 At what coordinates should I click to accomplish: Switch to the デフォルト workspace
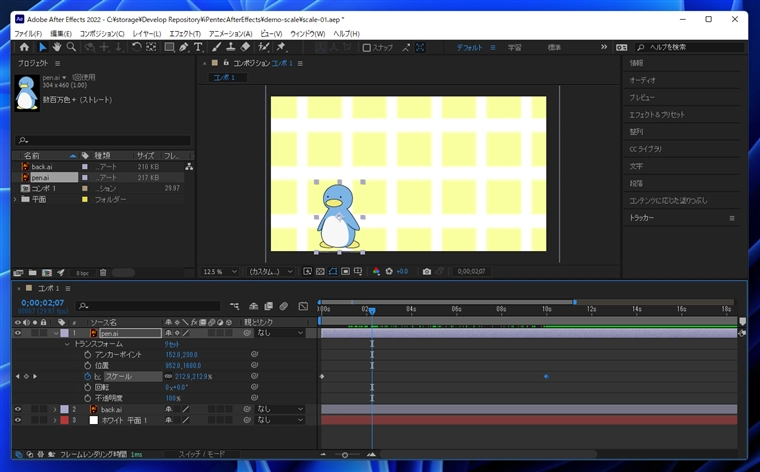coord(469,47)
